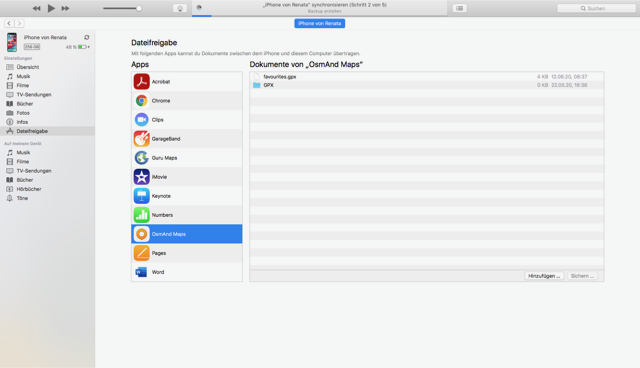Click the iPhone device thumbnail
This screenshot has height=368, width=640.
coord(12,42)
